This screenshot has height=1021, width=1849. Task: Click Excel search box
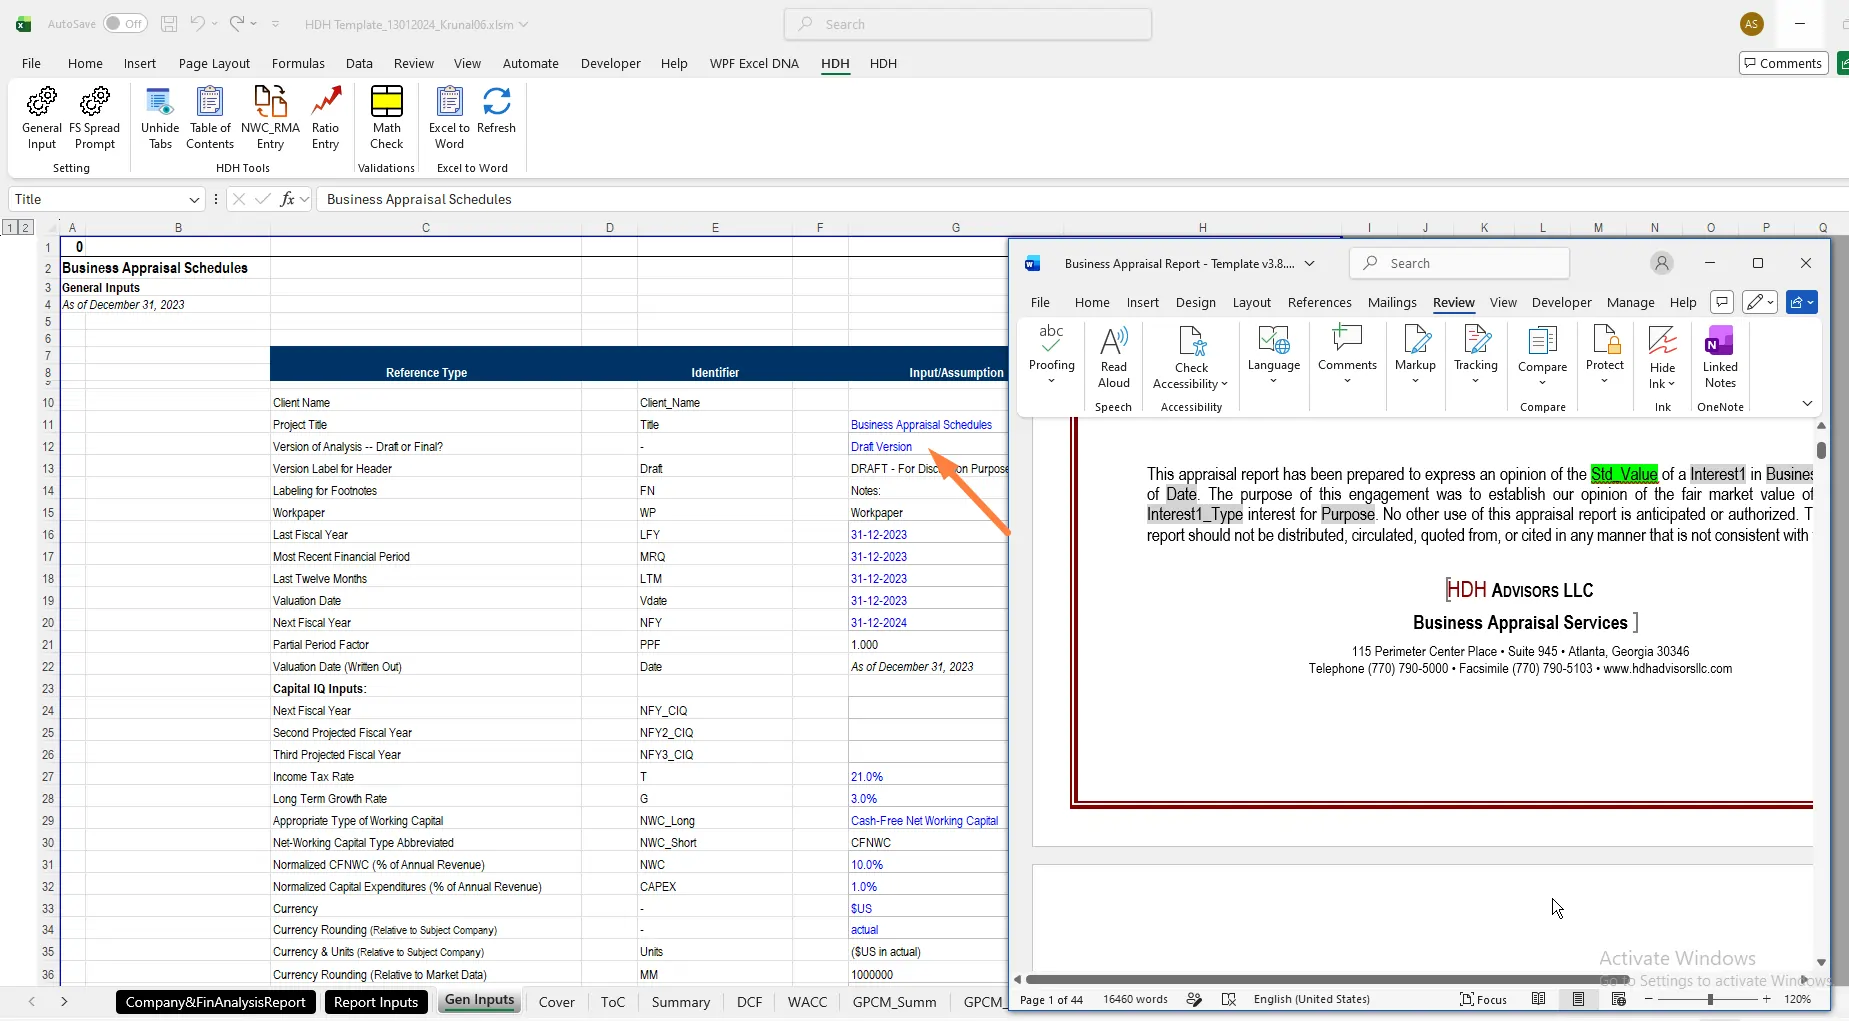[x=968, y=24]
